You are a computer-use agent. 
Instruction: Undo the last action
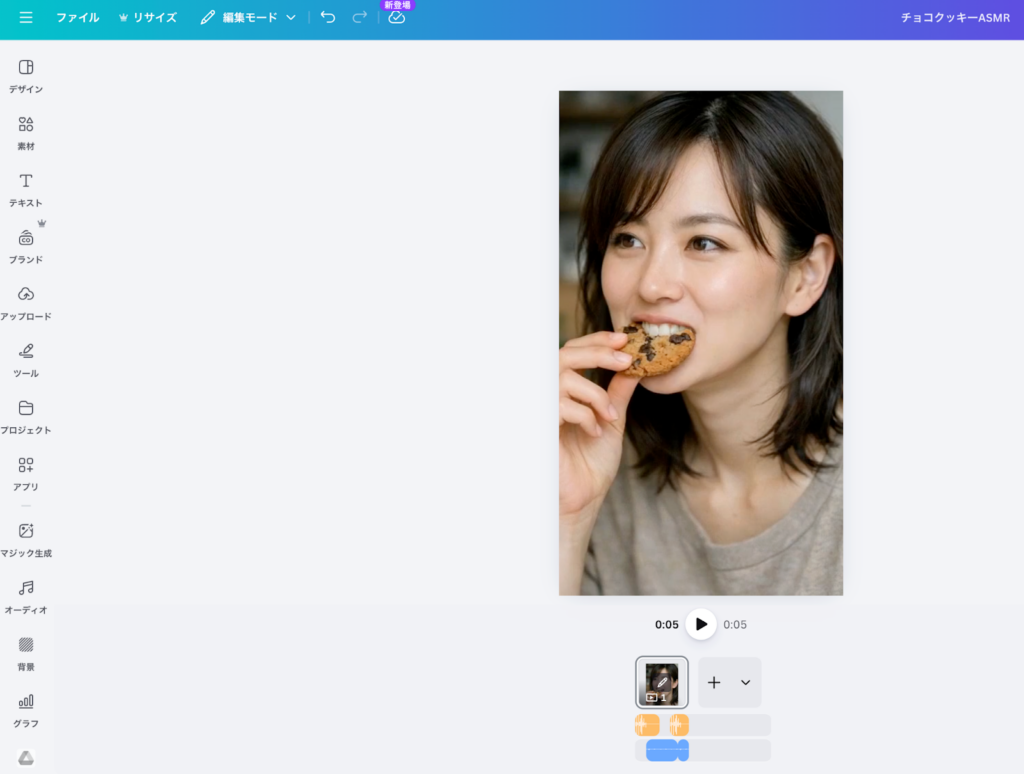click(x=327, y=17)
